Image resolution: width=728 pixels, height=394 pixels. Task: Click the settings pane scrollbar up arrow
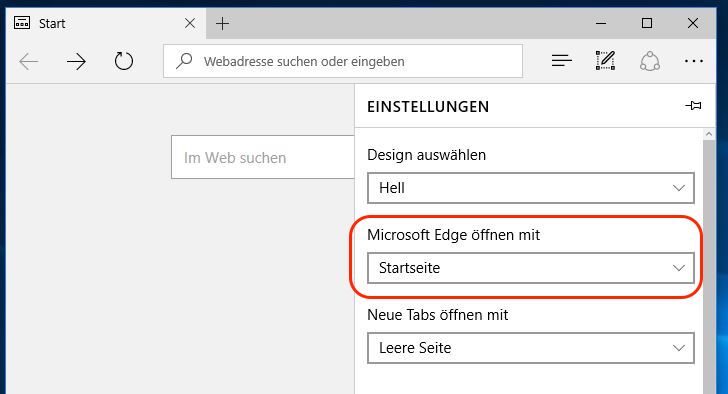(708, 134)
